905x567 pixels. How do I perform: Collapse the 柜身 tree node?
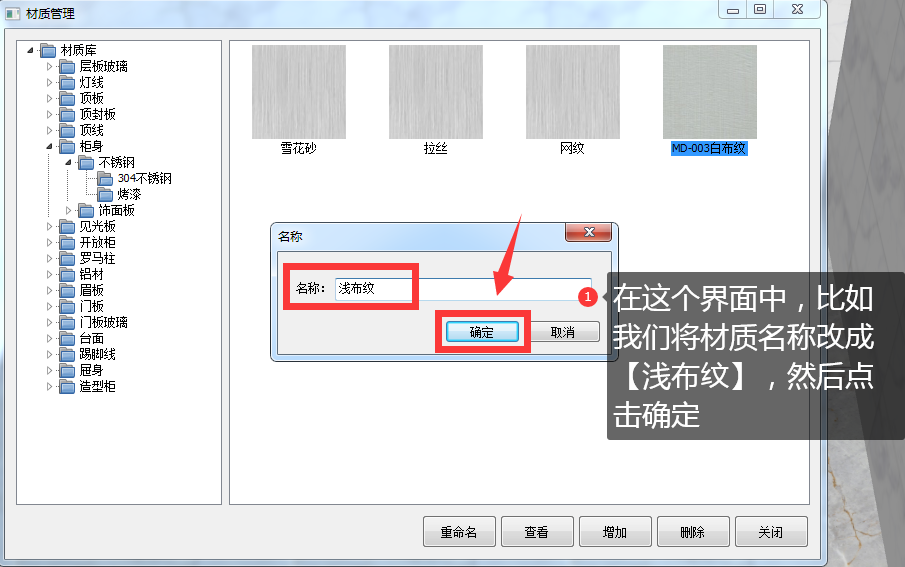coord(50,147)
